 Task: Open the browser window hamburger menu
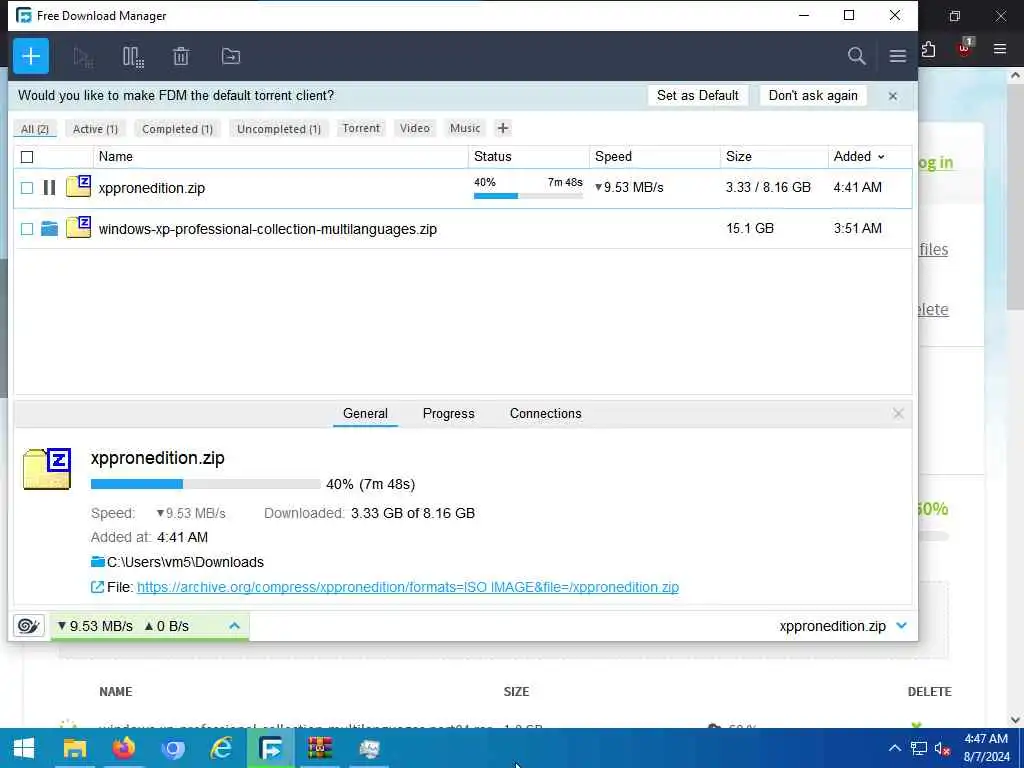(x=999, y=49)
